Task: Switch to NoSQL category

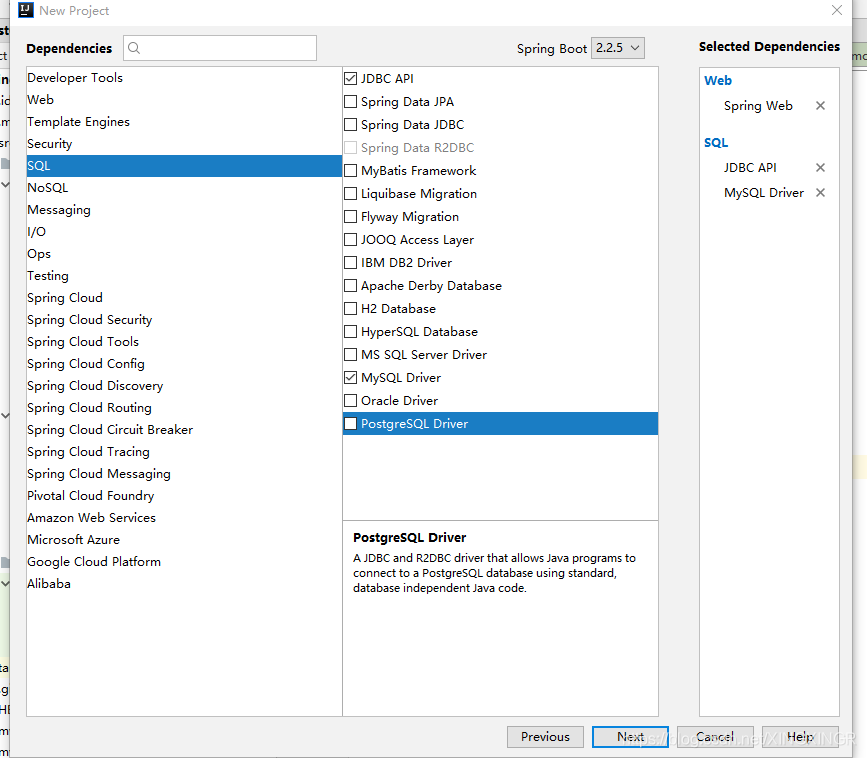Action: click(184, 188)
